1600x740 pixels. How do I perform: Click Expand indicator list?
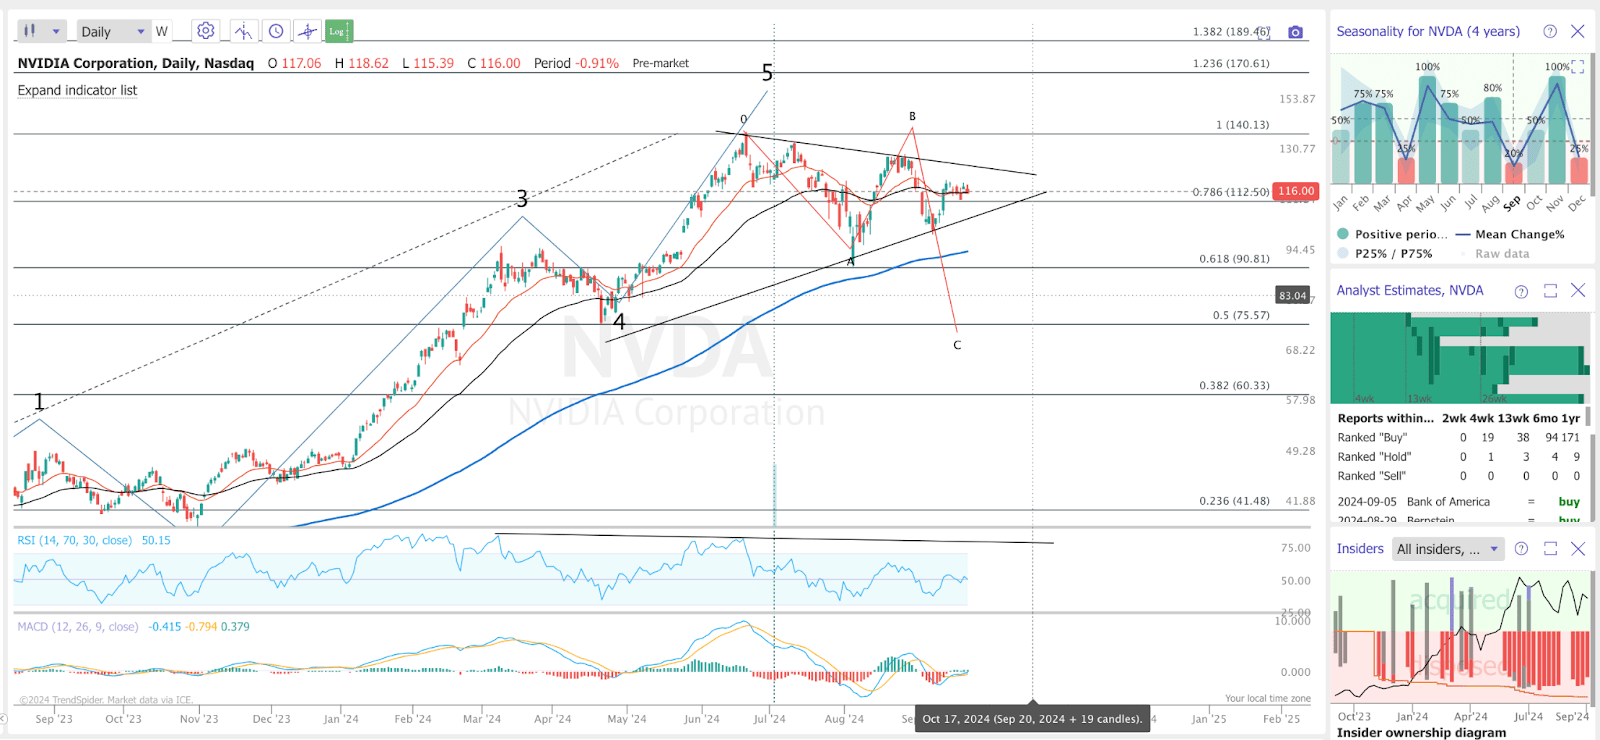(77, 90)
